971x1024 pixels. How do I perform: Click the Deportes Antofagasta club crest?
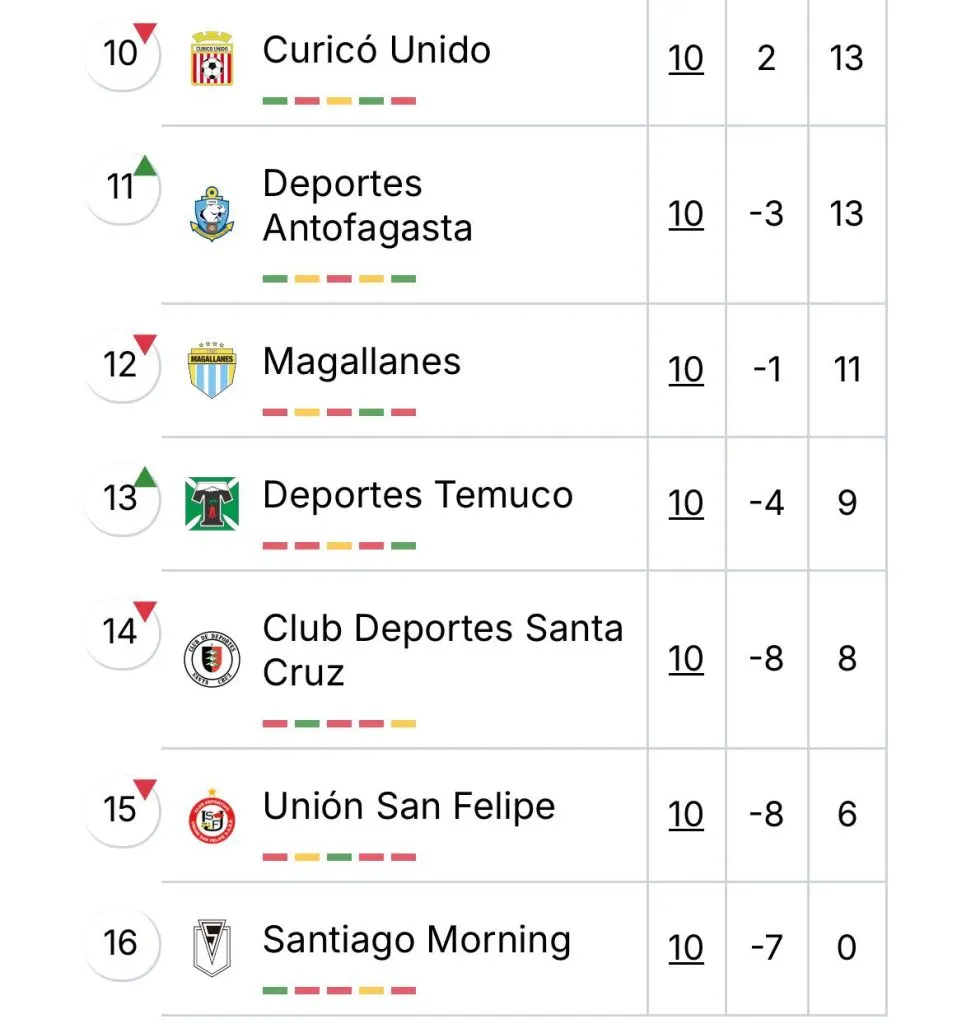212,214
